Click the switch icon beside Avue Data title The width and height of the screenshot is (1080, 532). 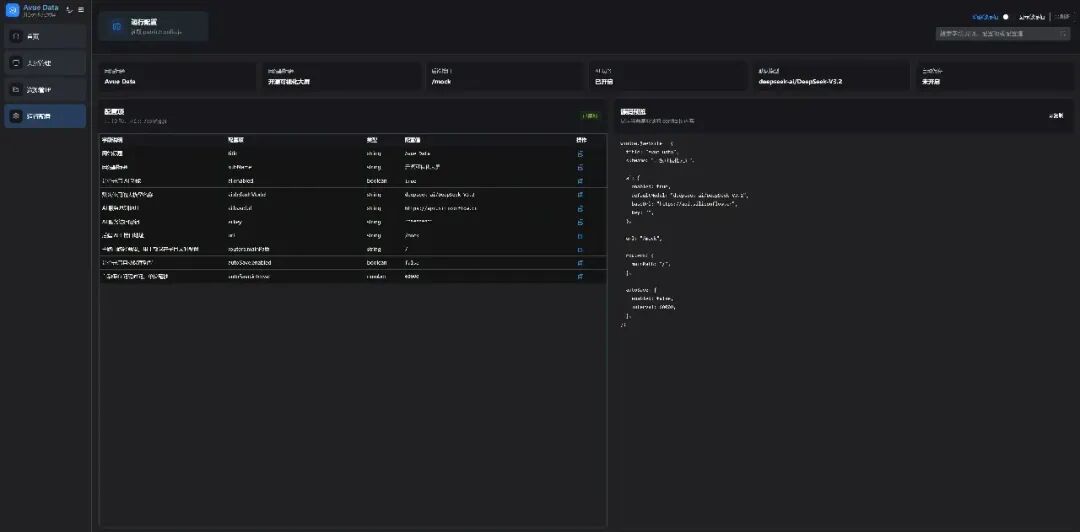(69, 10)
